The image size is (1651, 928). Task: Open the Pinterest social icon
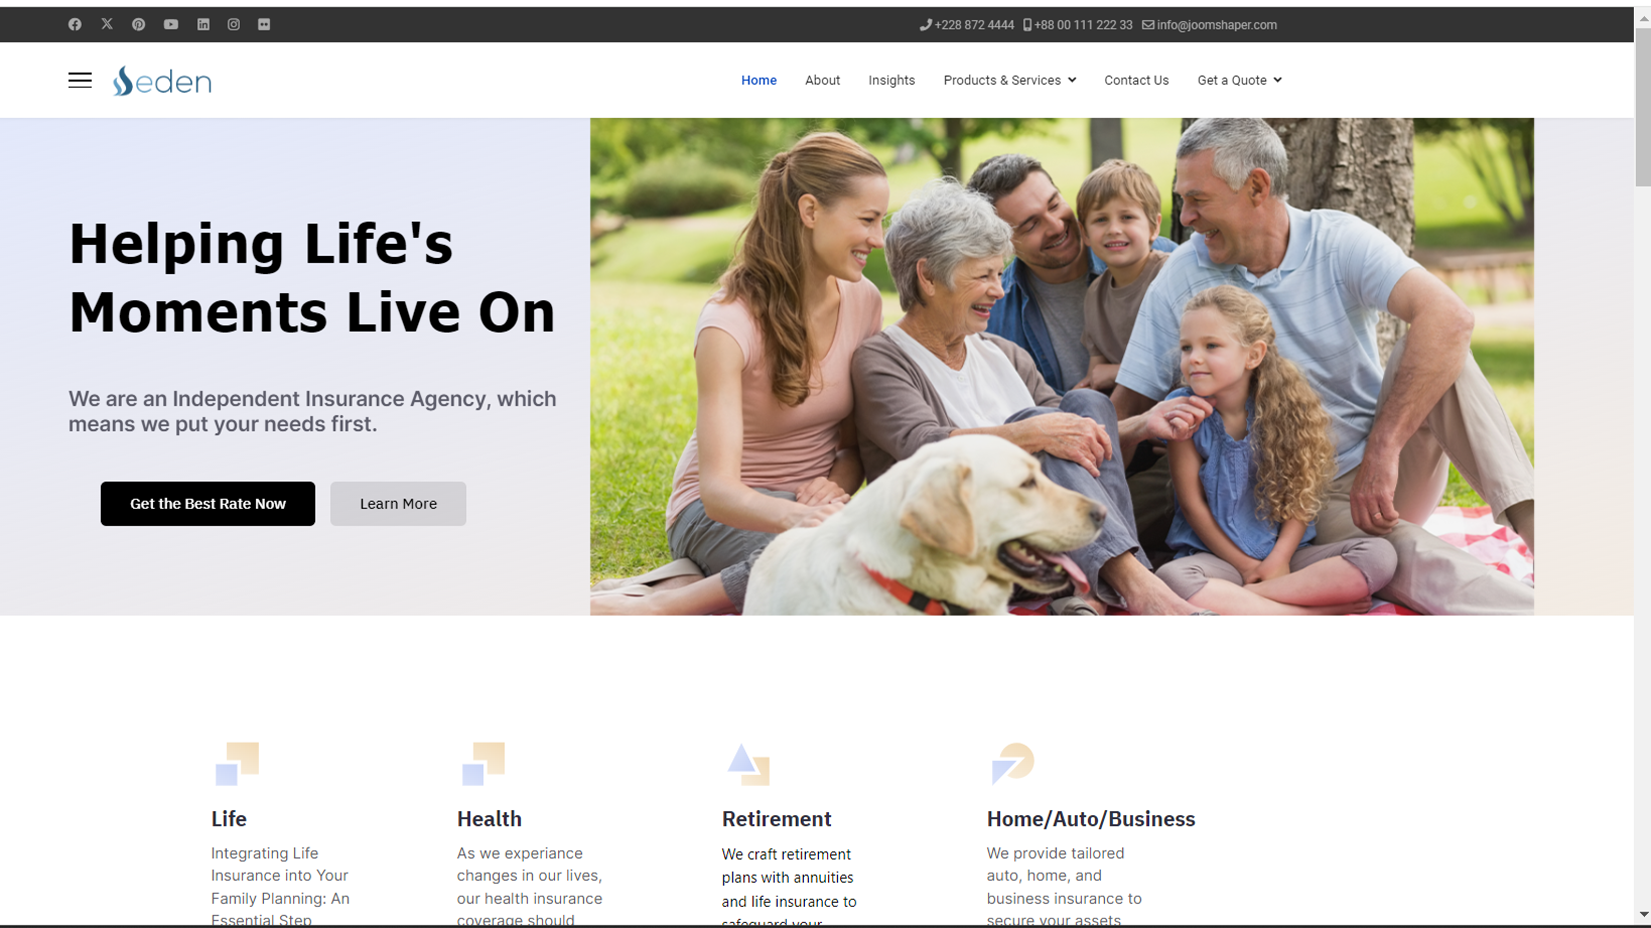139,24
